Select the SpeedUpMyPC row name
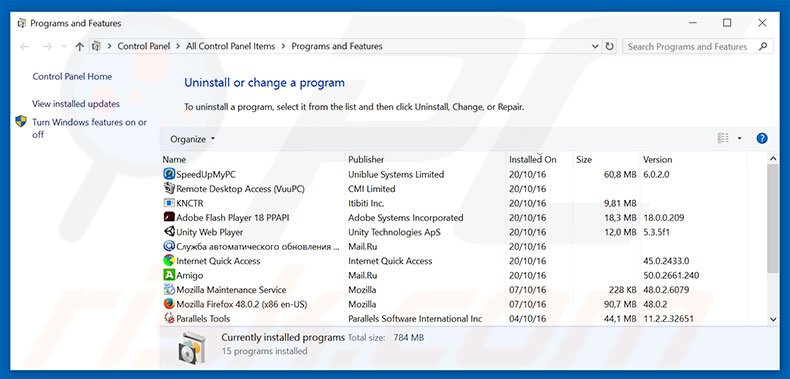Screen dimensions: 790x379 [206, 174]
